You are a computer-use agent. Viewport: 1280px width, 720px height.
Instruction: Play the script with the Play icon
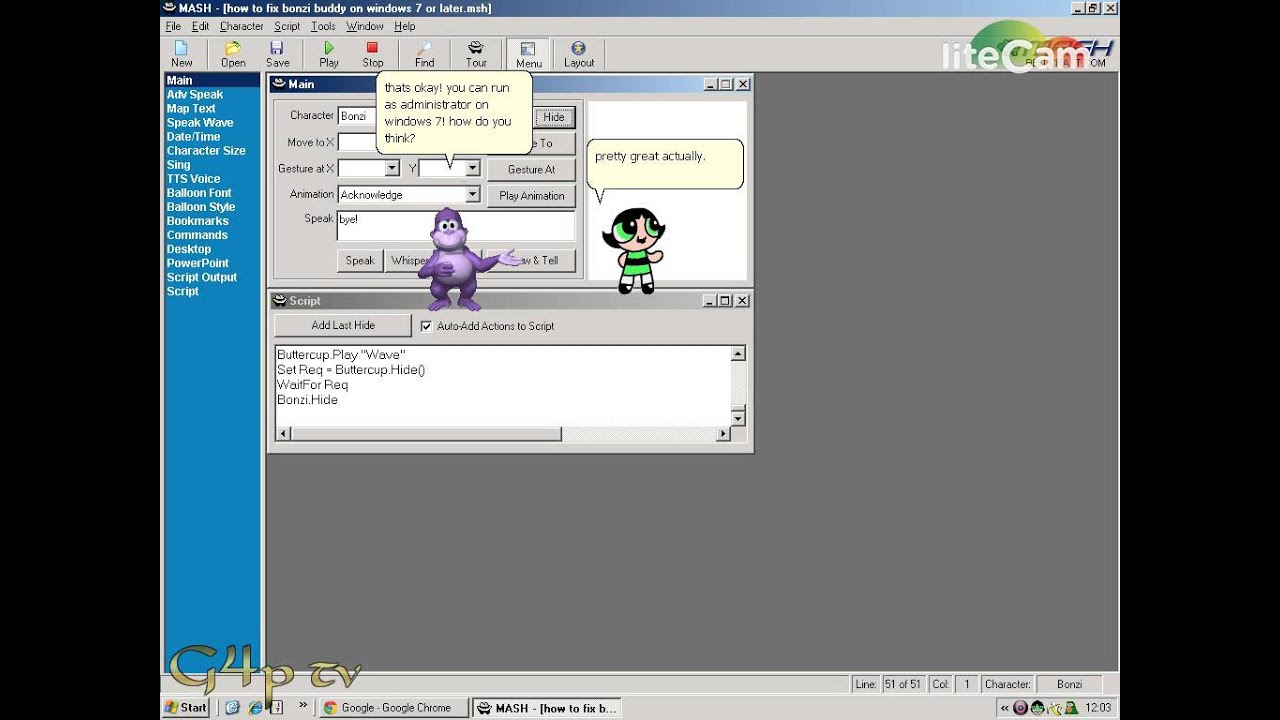[x=329, y=54]
